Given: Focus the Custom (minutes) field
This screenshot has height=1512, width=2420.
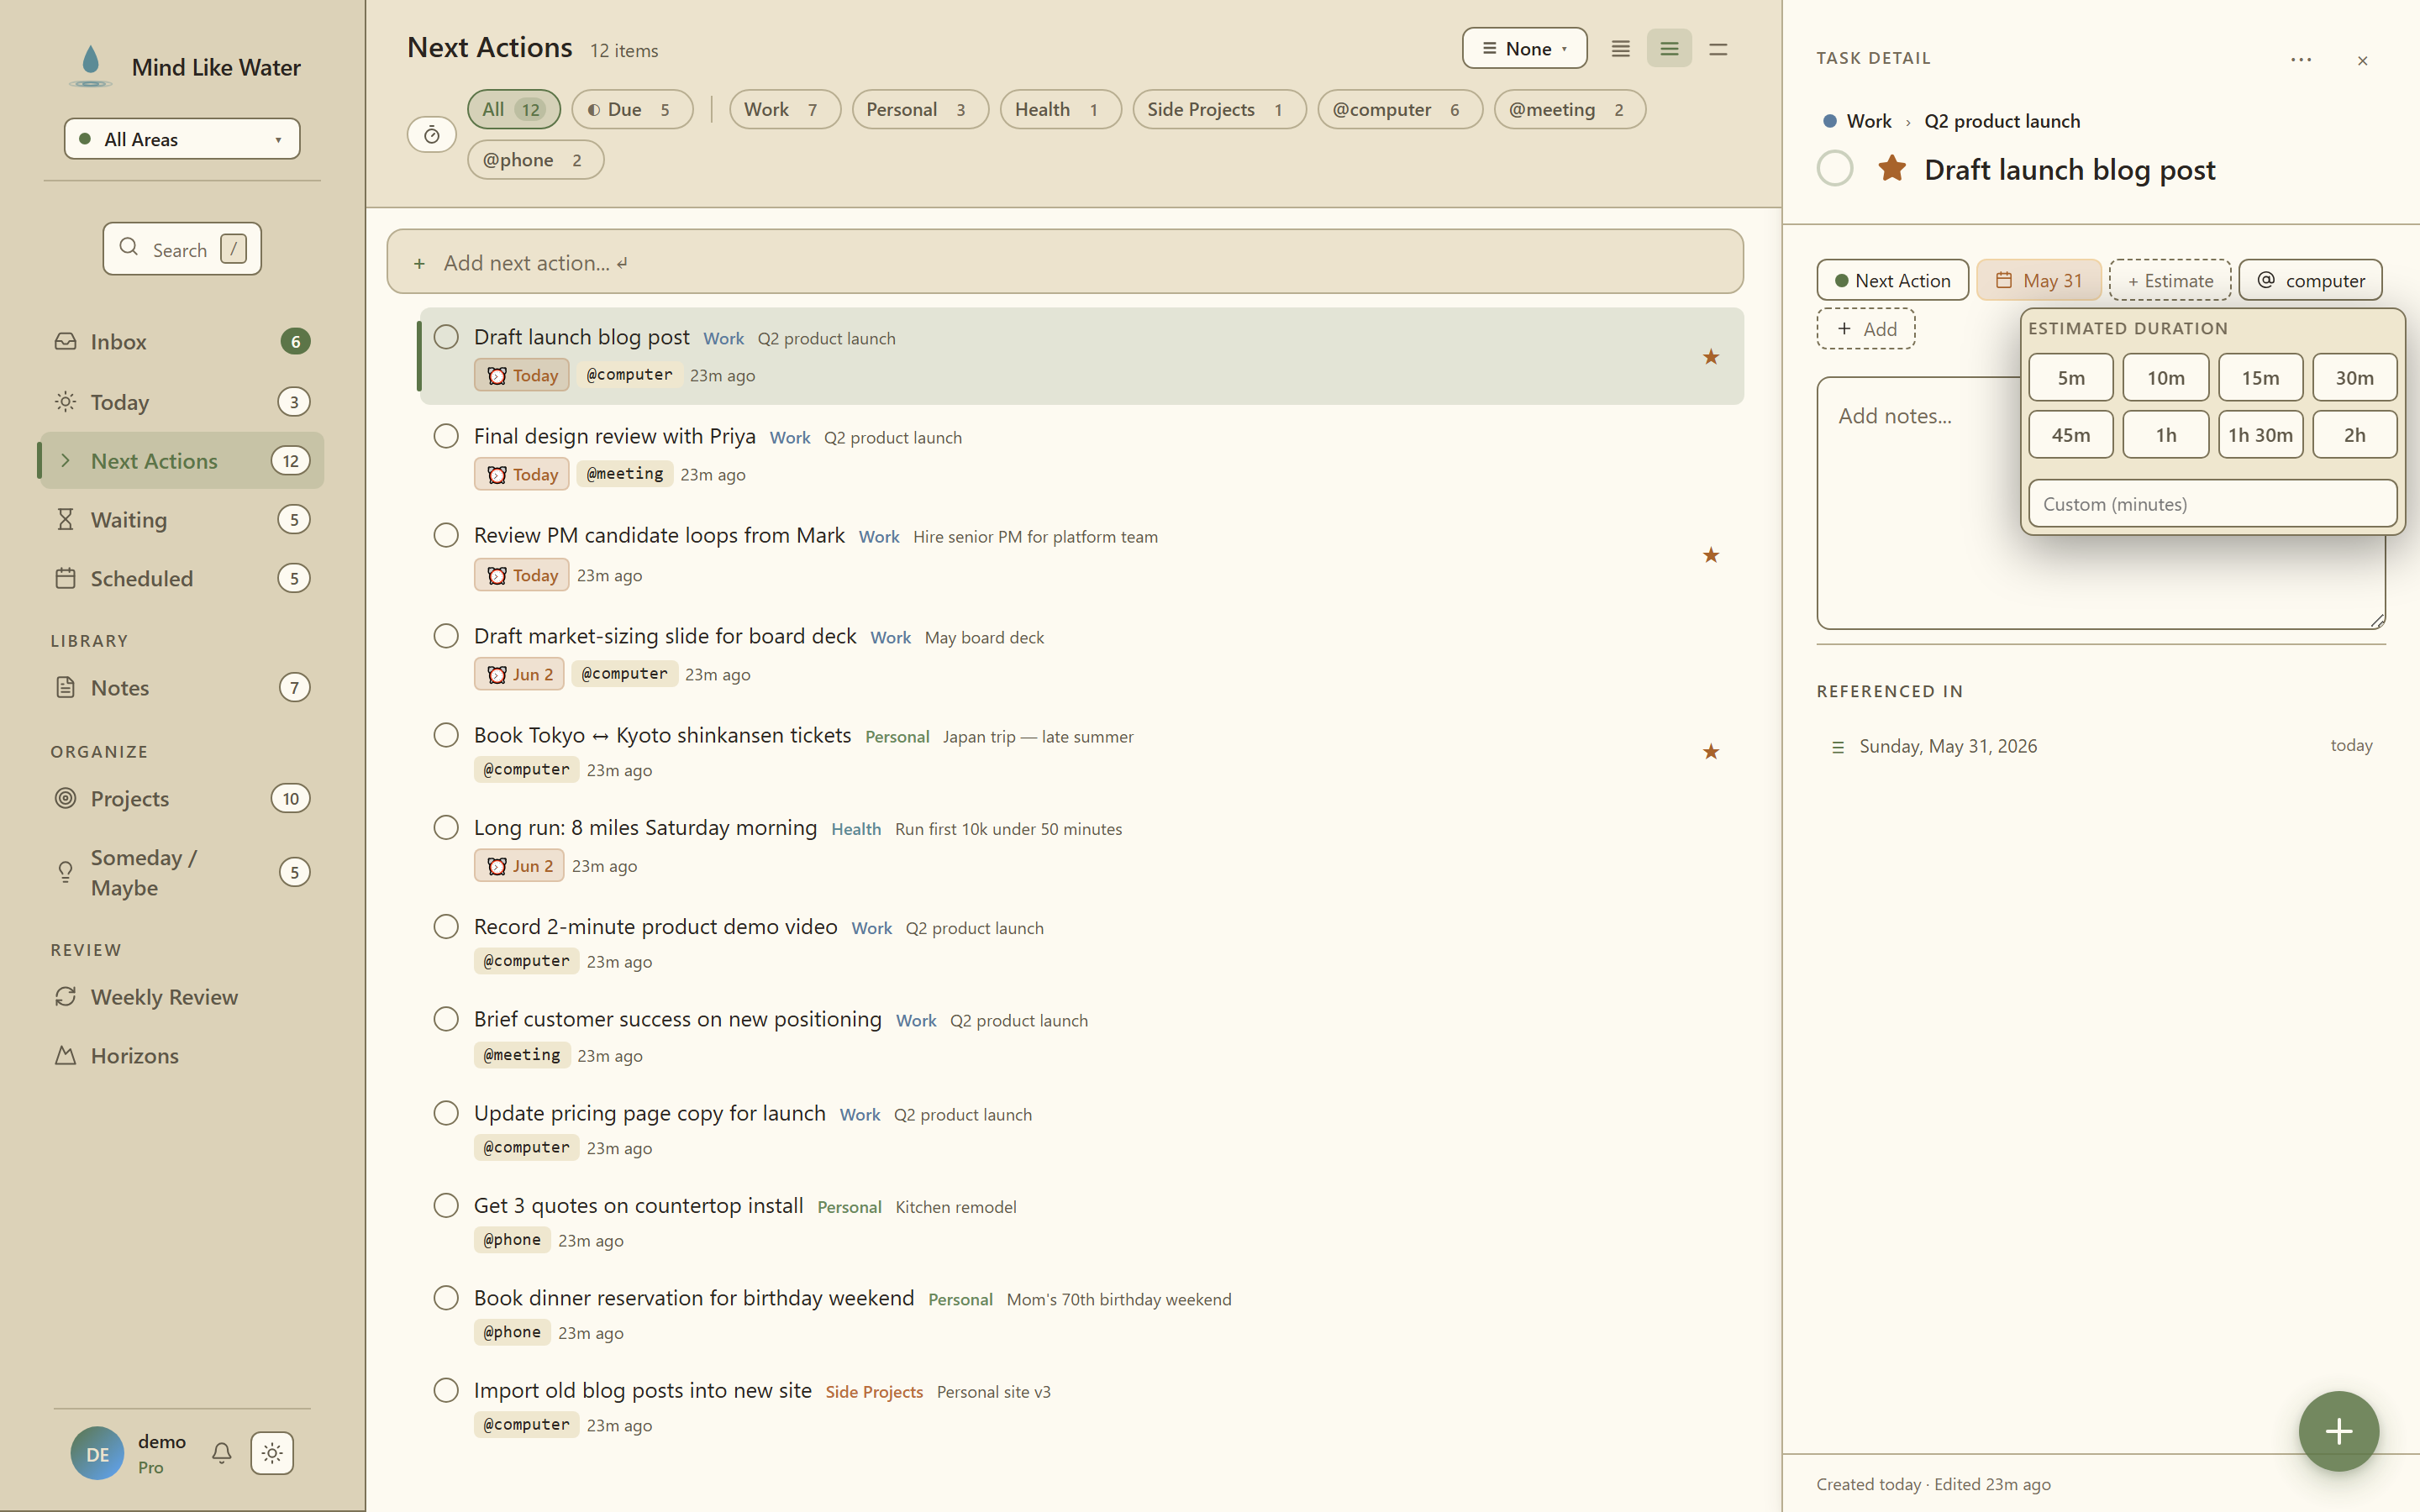Looking at the screenshot, I should pos(2212,503).
